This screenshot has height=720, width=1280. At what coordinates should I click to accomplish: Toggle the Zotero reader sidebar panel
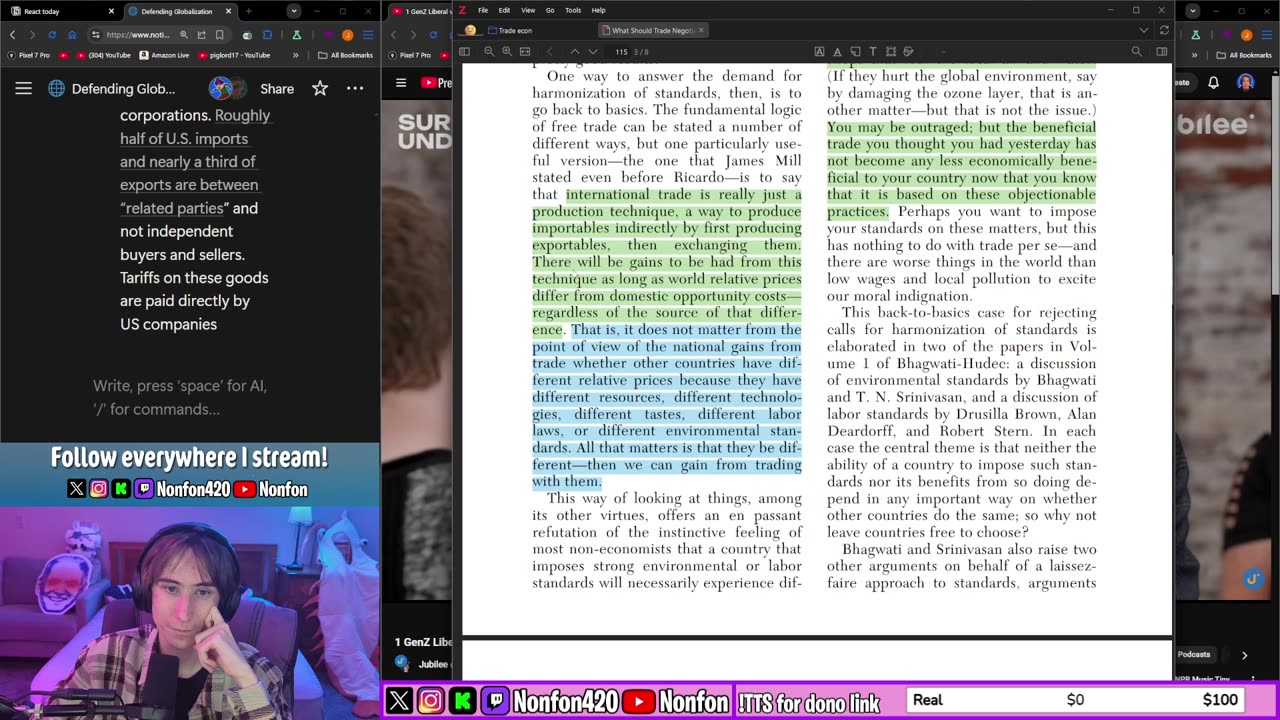465,51
